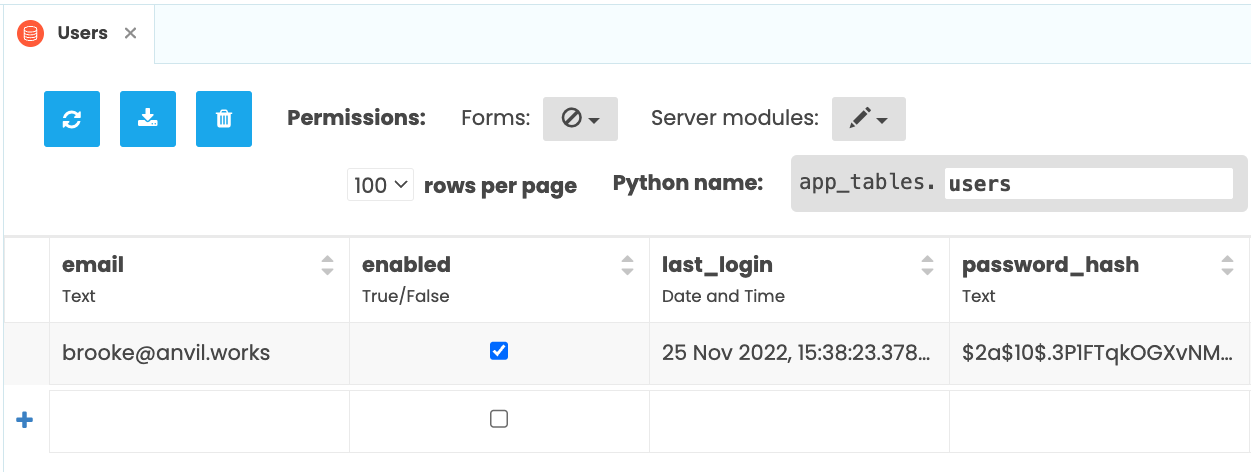Close the Users tab
This screenshot has width=1251, height=472.
pos(130,34)
